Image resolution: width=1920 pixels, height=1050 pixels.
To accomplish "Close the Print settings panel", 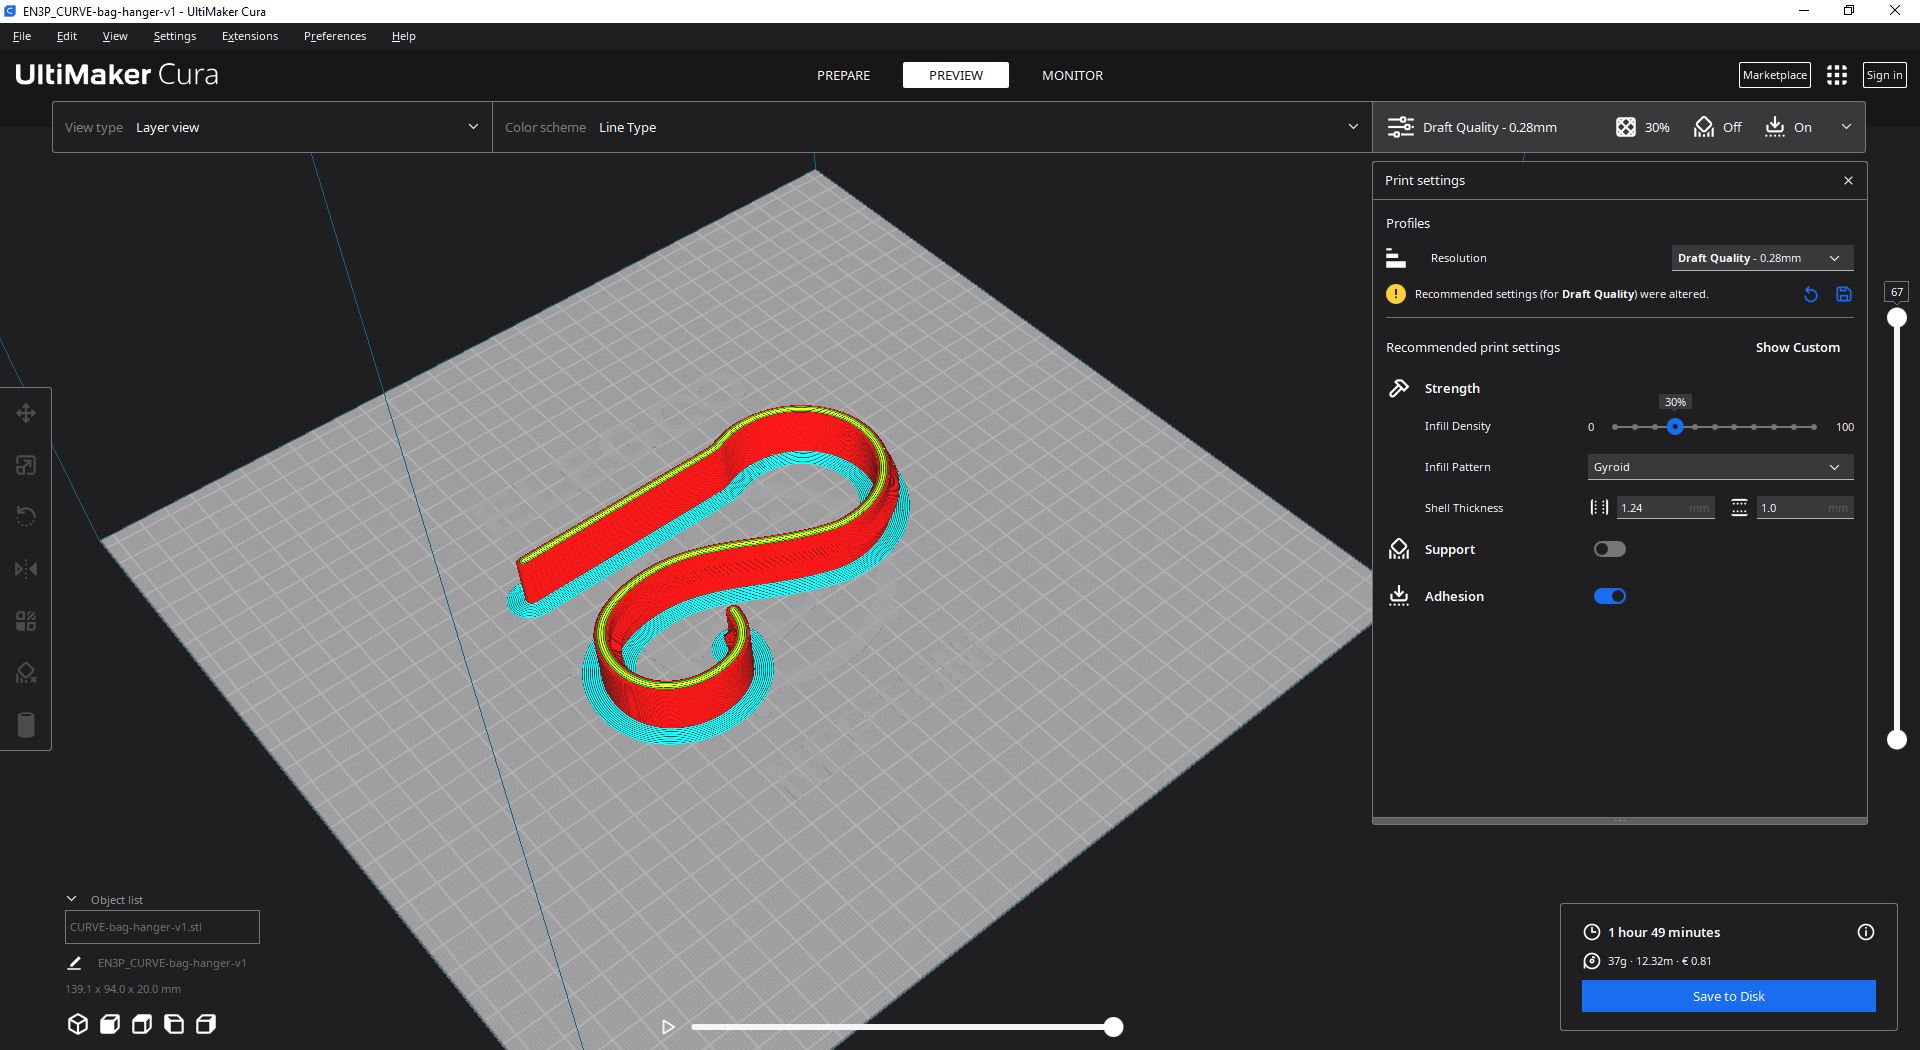I will tap(1848, 181).
